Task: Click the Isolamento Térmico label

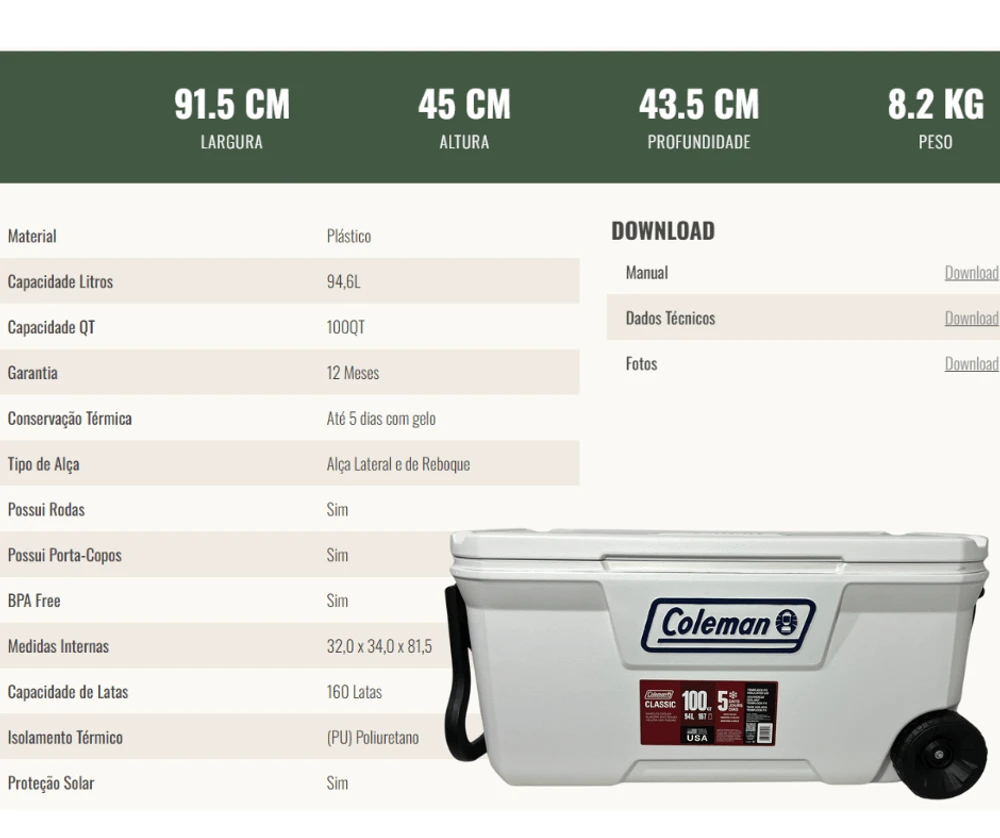Action: (x=65, y=738)
